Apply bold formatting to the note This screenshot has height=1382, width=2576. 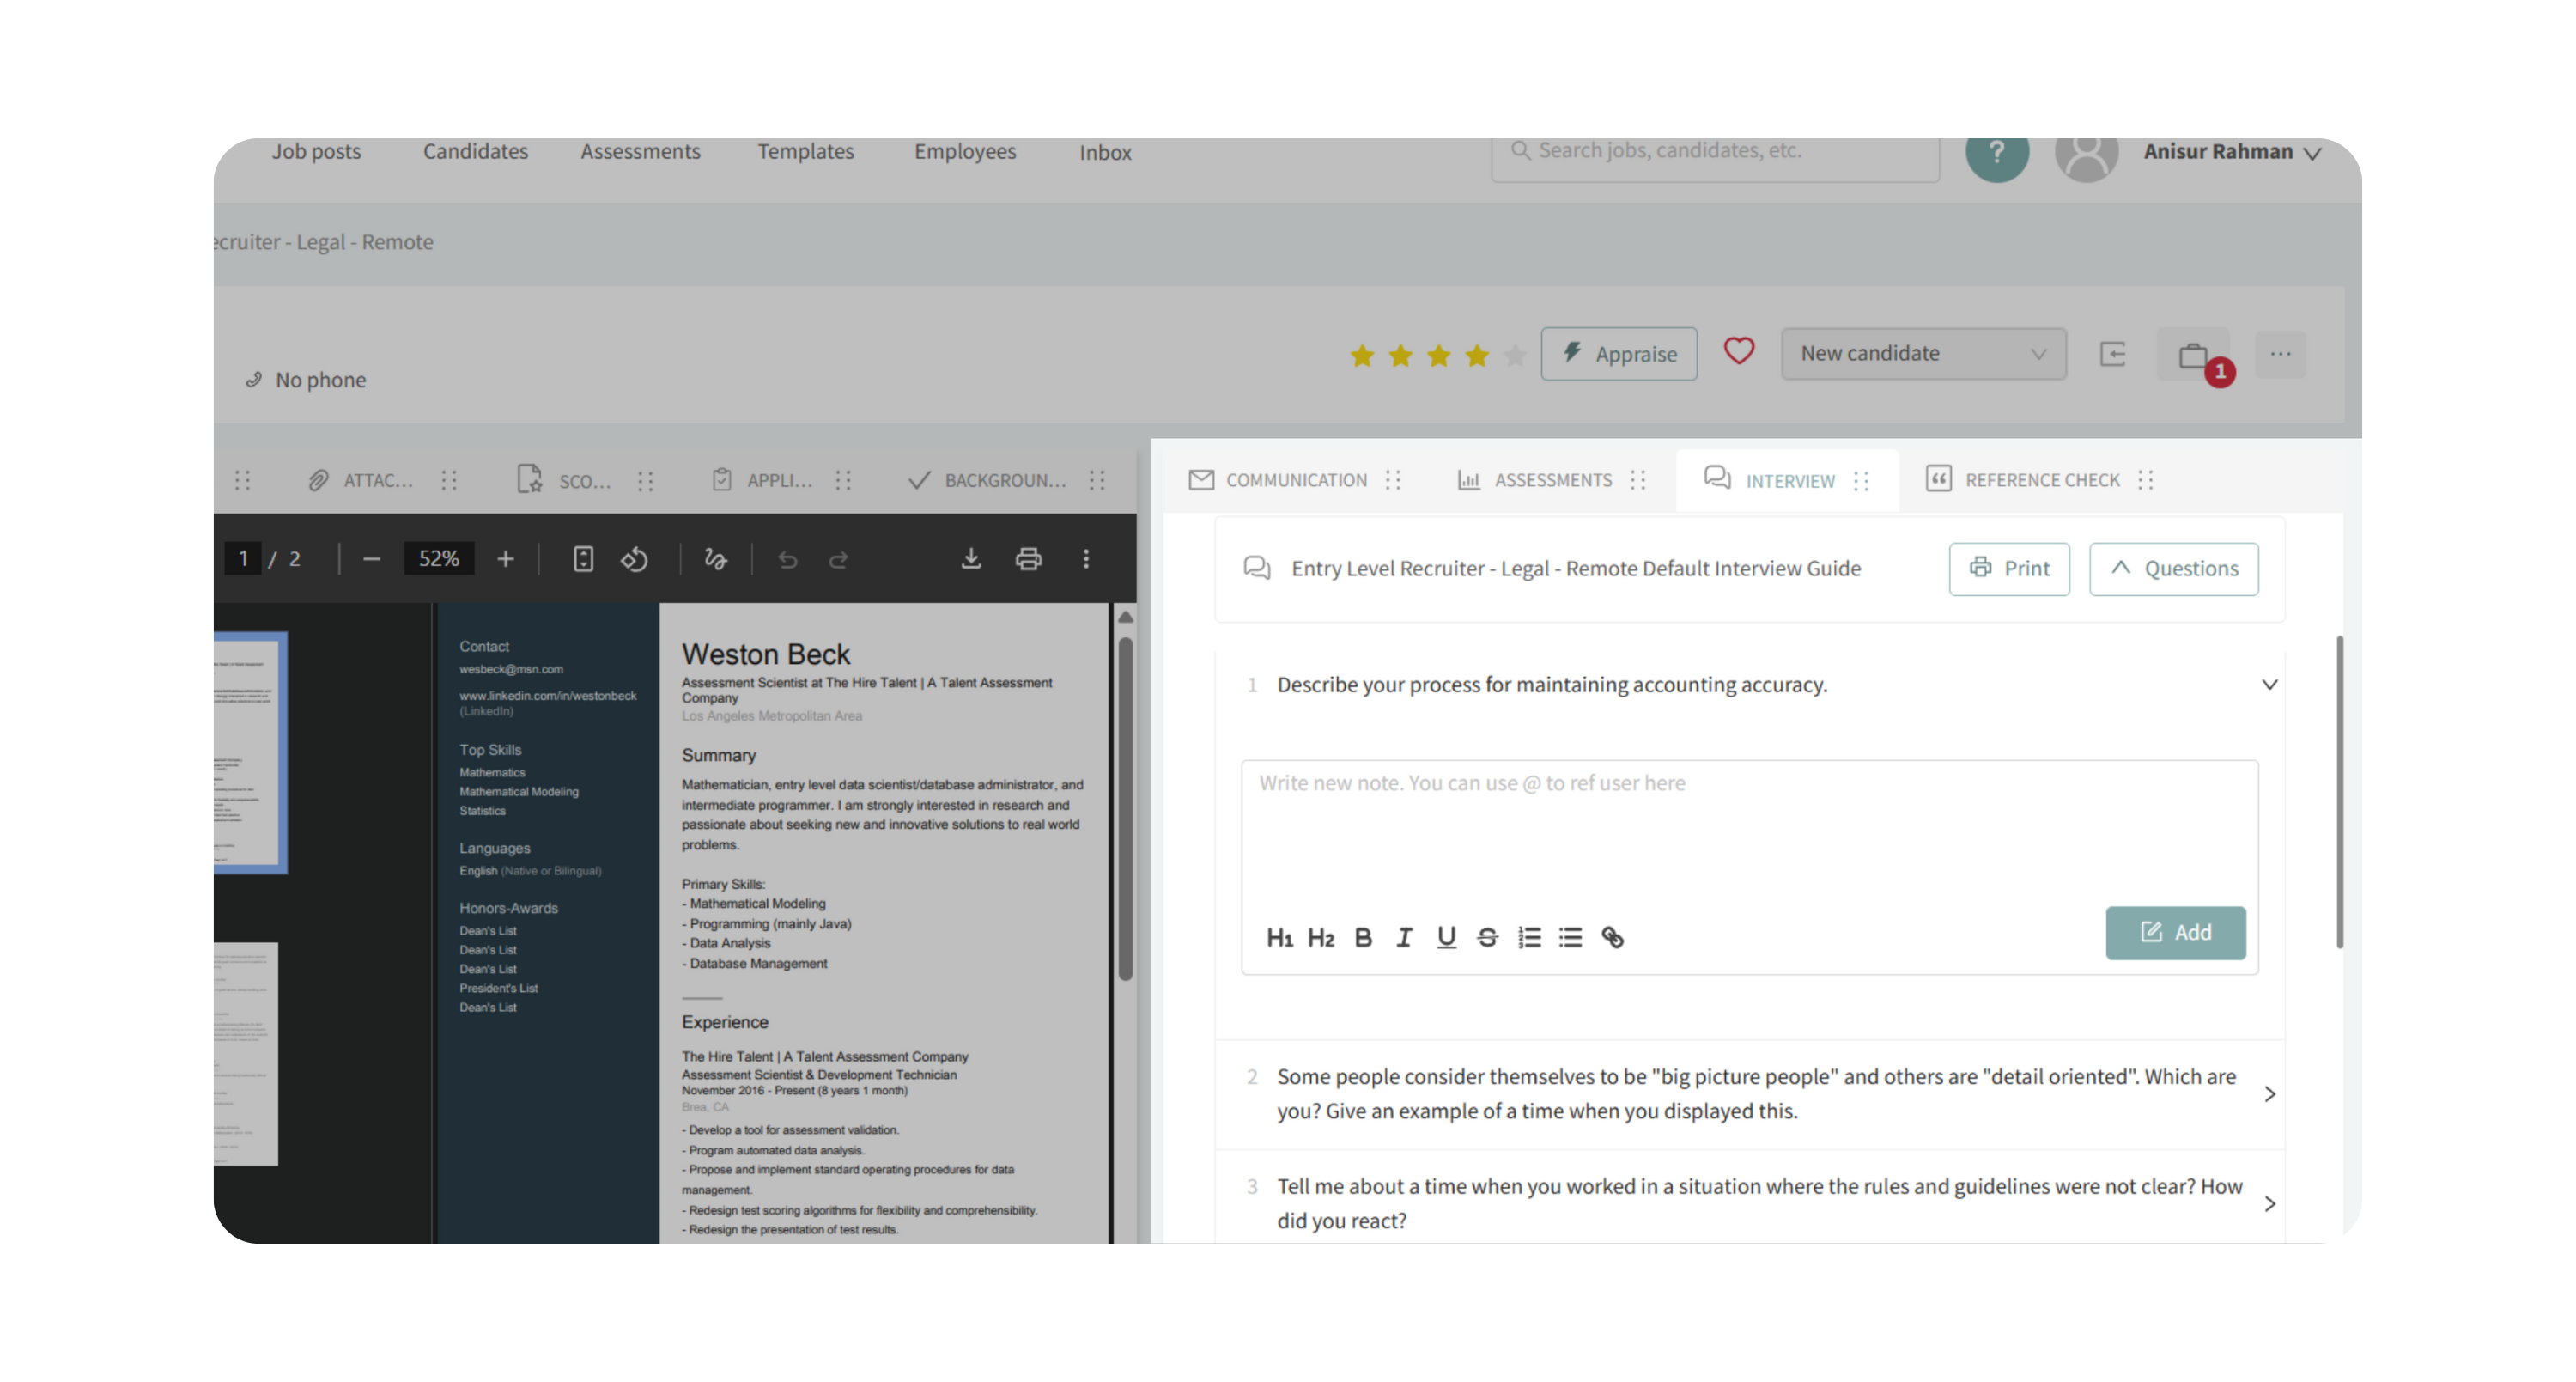pos(1362,937)
